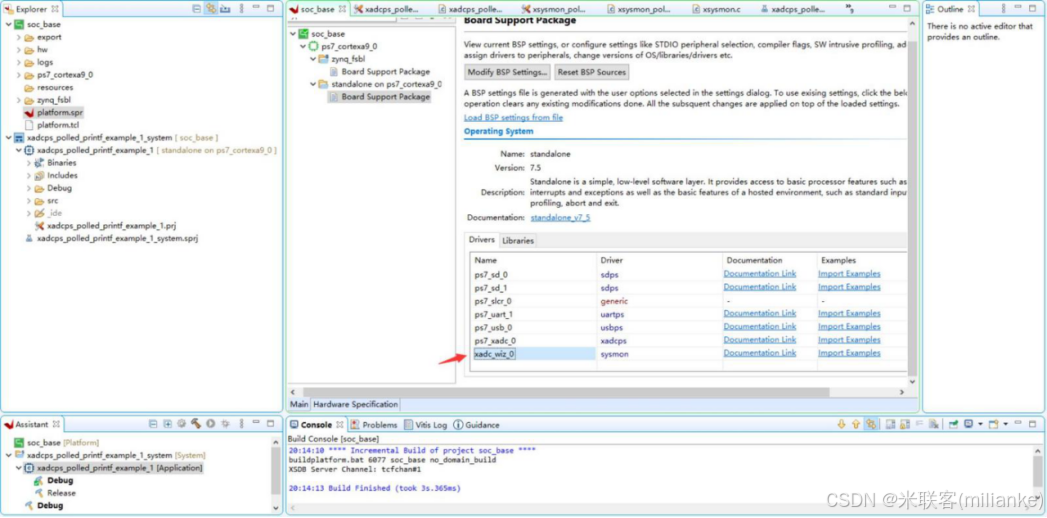Open the Drivers tab
This screenshot has width=1047, height=518.
click(482, 240)
